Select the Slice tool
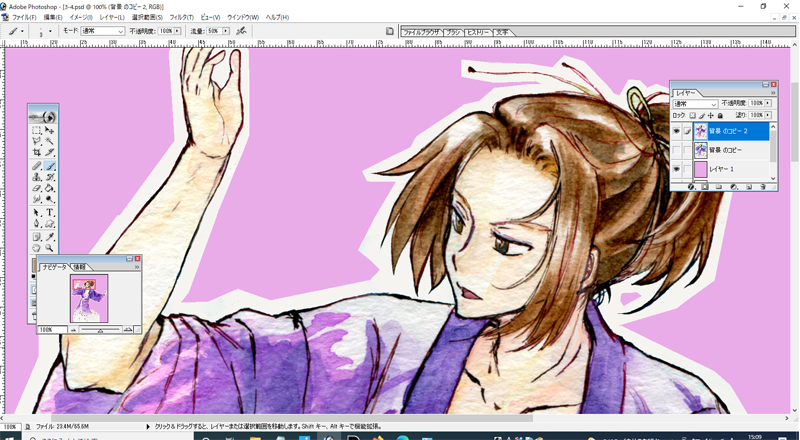 coord(49,152)
